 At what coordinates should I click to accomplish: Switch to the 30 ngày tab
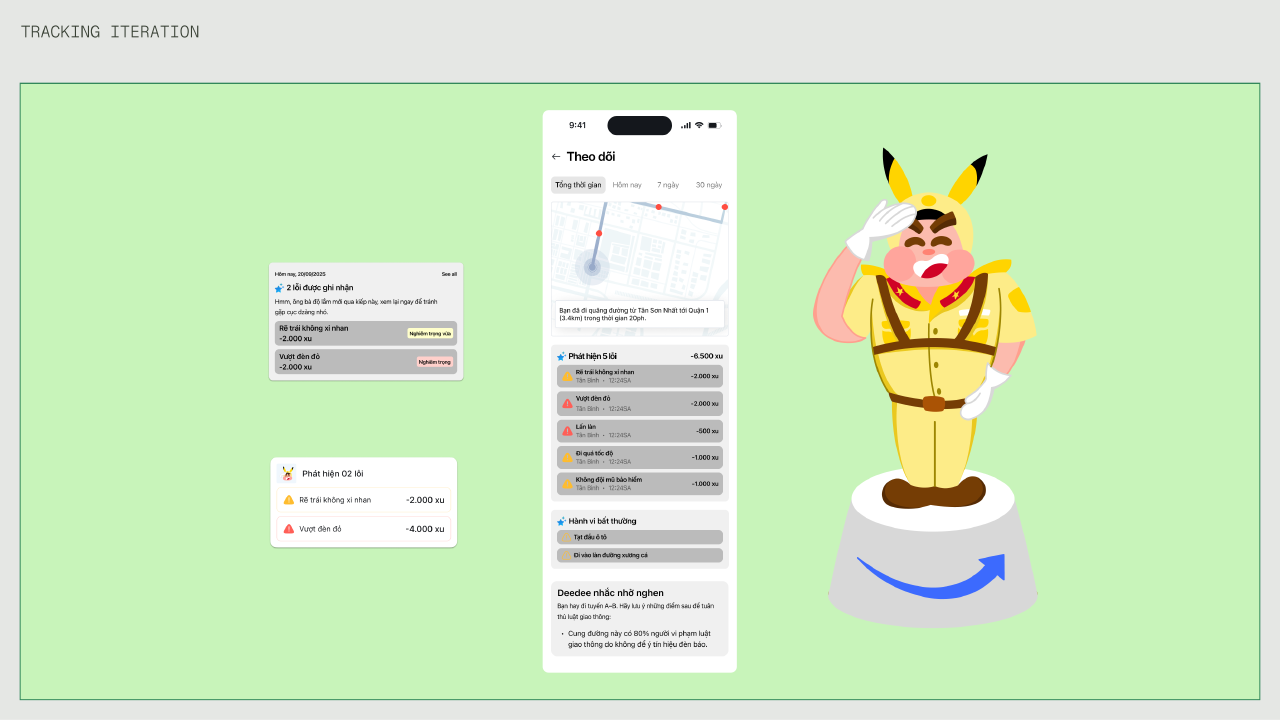point(709,185)
